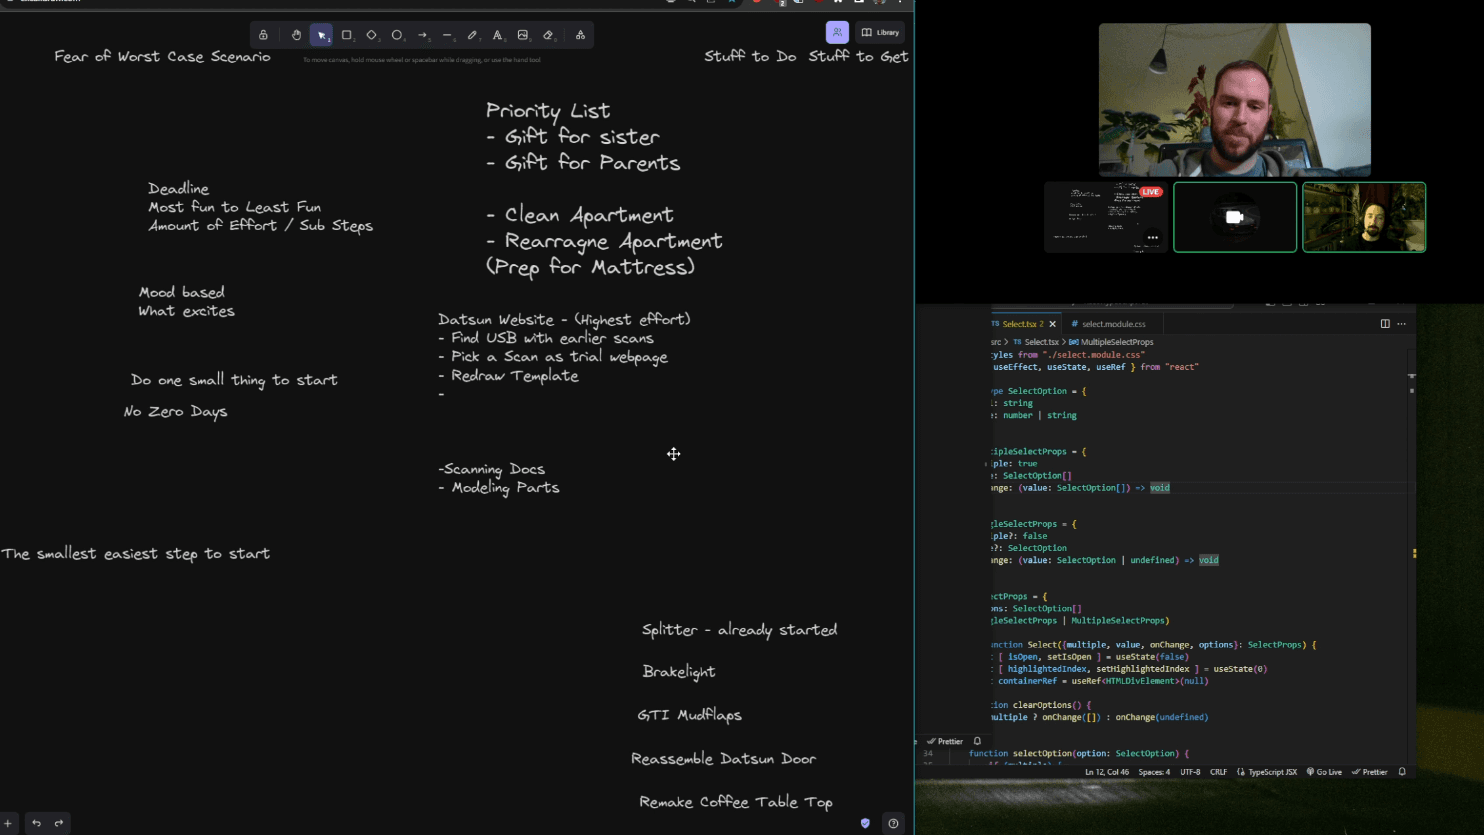Change indentation via 'Spaces: 4'
1484x835 pixels.
coord(1154,772)
